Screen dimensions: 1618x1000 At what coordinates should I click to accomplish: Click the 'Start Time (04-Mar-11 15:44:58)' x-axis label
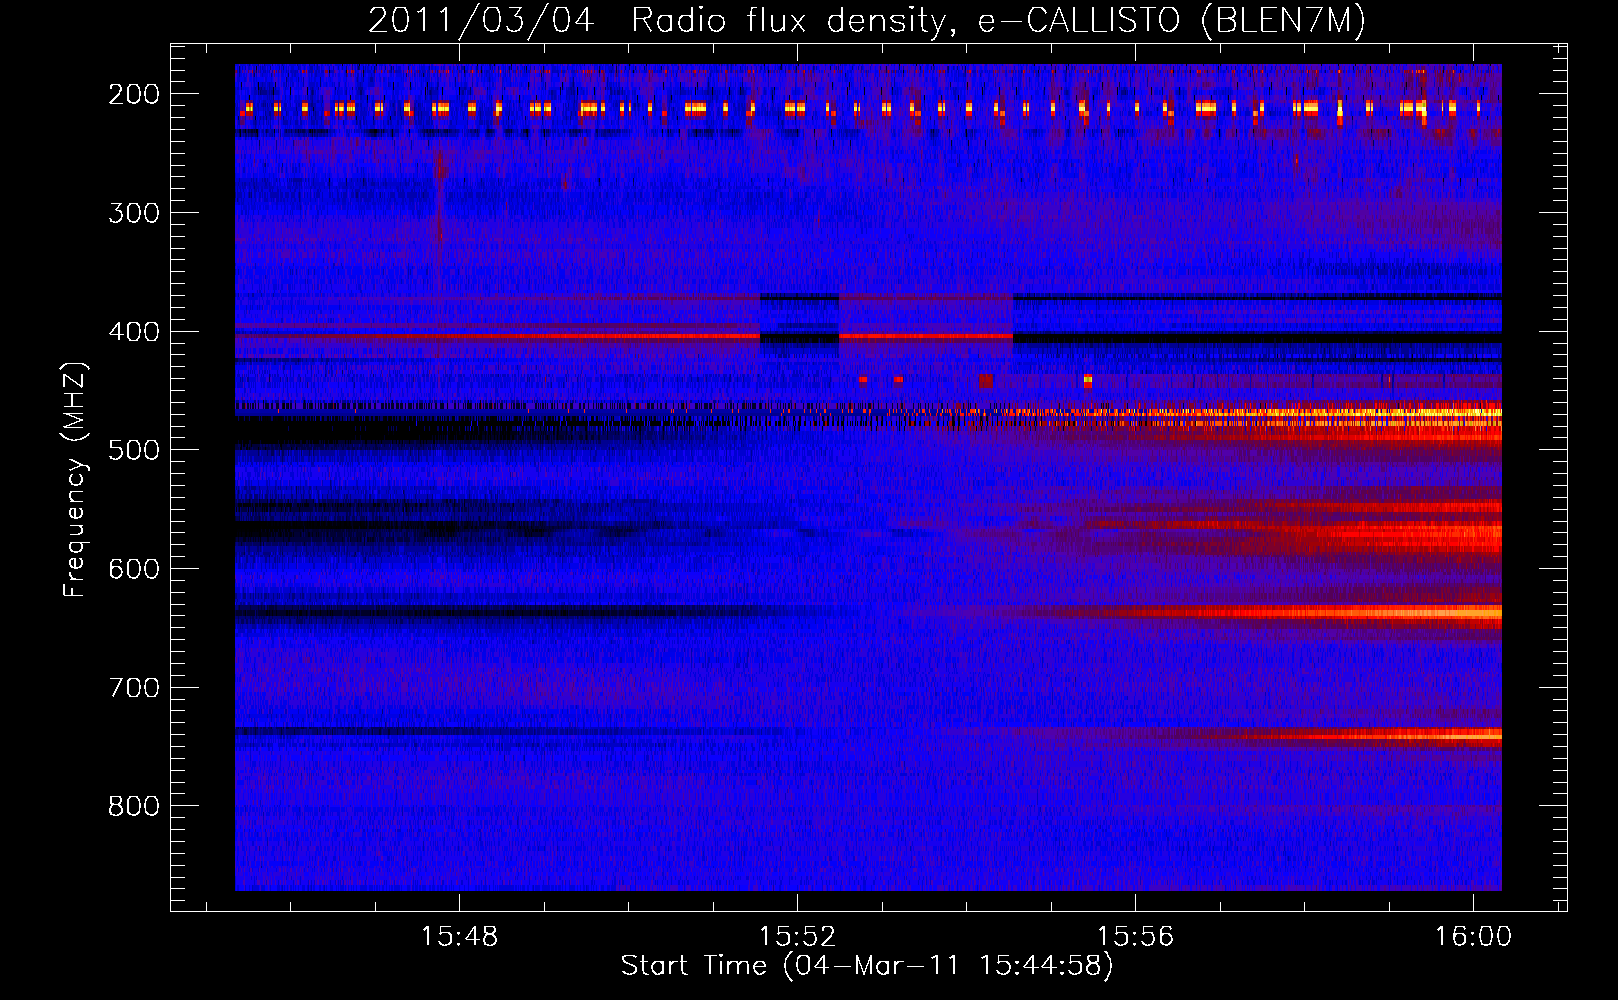pos(867,966)
